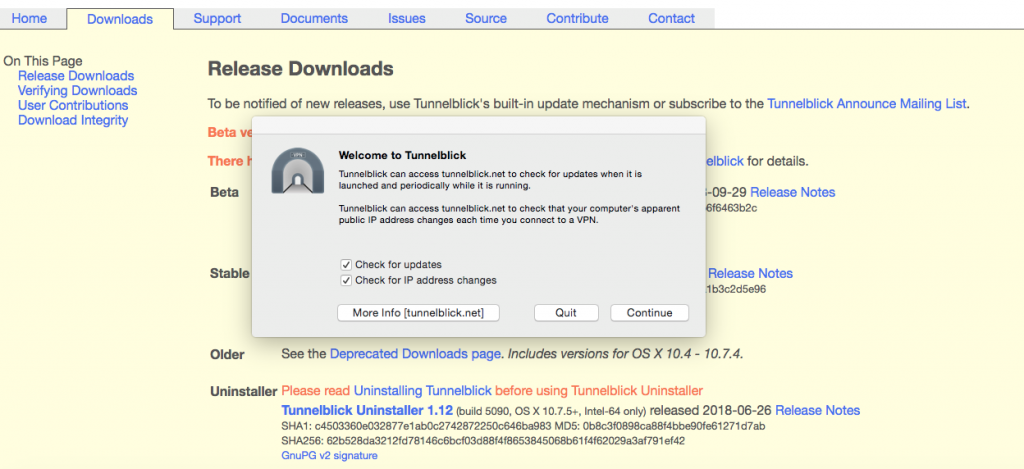Jump to Verifying Downloads sidebar link
The width and height of the screenshot is (1024, 469).
click(77, 91)
